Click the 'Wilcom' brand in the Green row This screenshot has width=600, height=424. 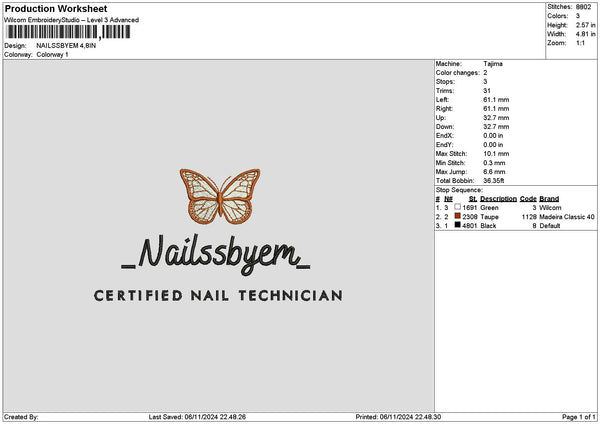click(x=550, y=208)
